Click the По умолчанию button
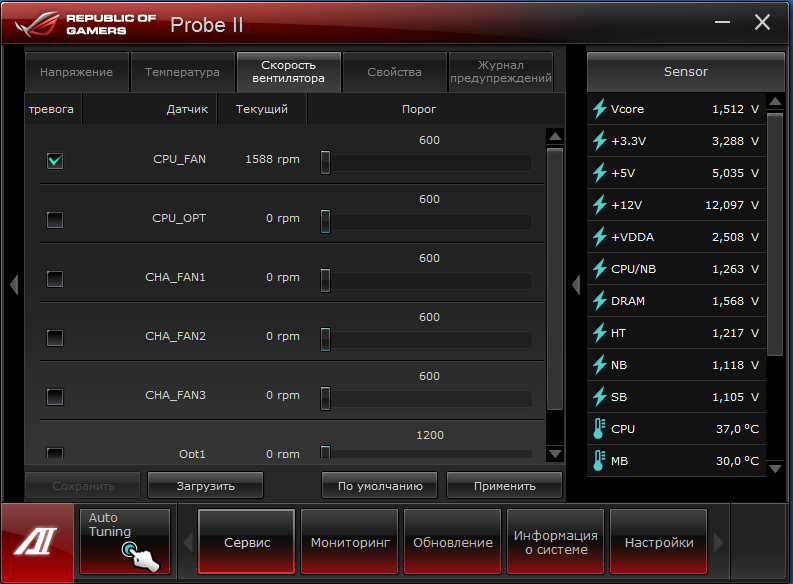 coord(380,485)
